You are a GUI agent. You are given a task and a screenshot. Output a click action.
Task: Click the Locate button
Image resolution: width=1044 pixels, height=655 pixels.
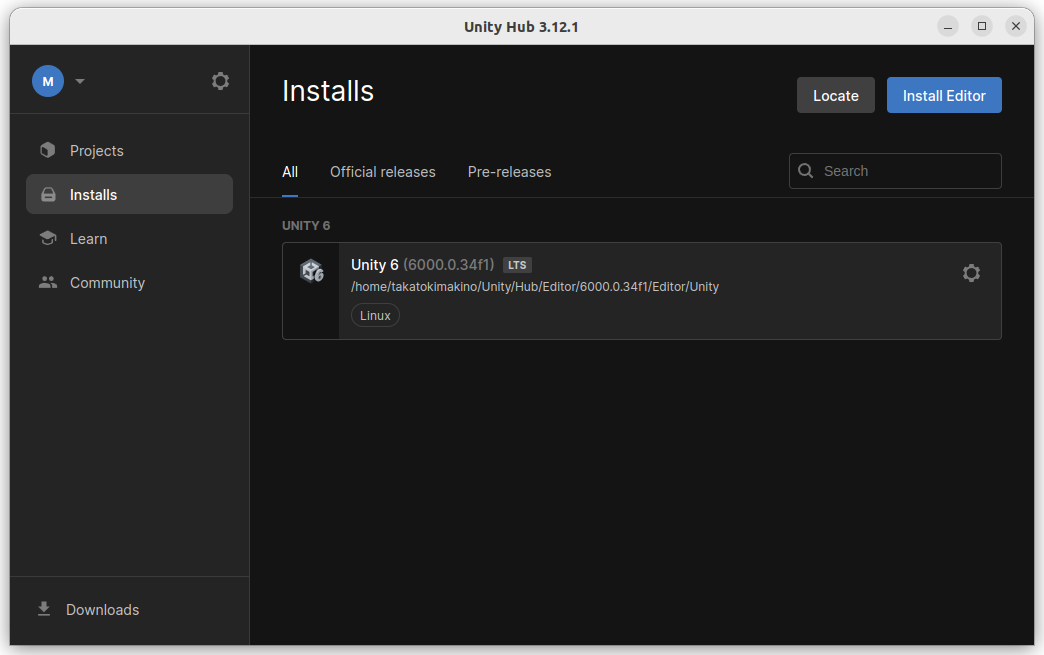point(836,95)
